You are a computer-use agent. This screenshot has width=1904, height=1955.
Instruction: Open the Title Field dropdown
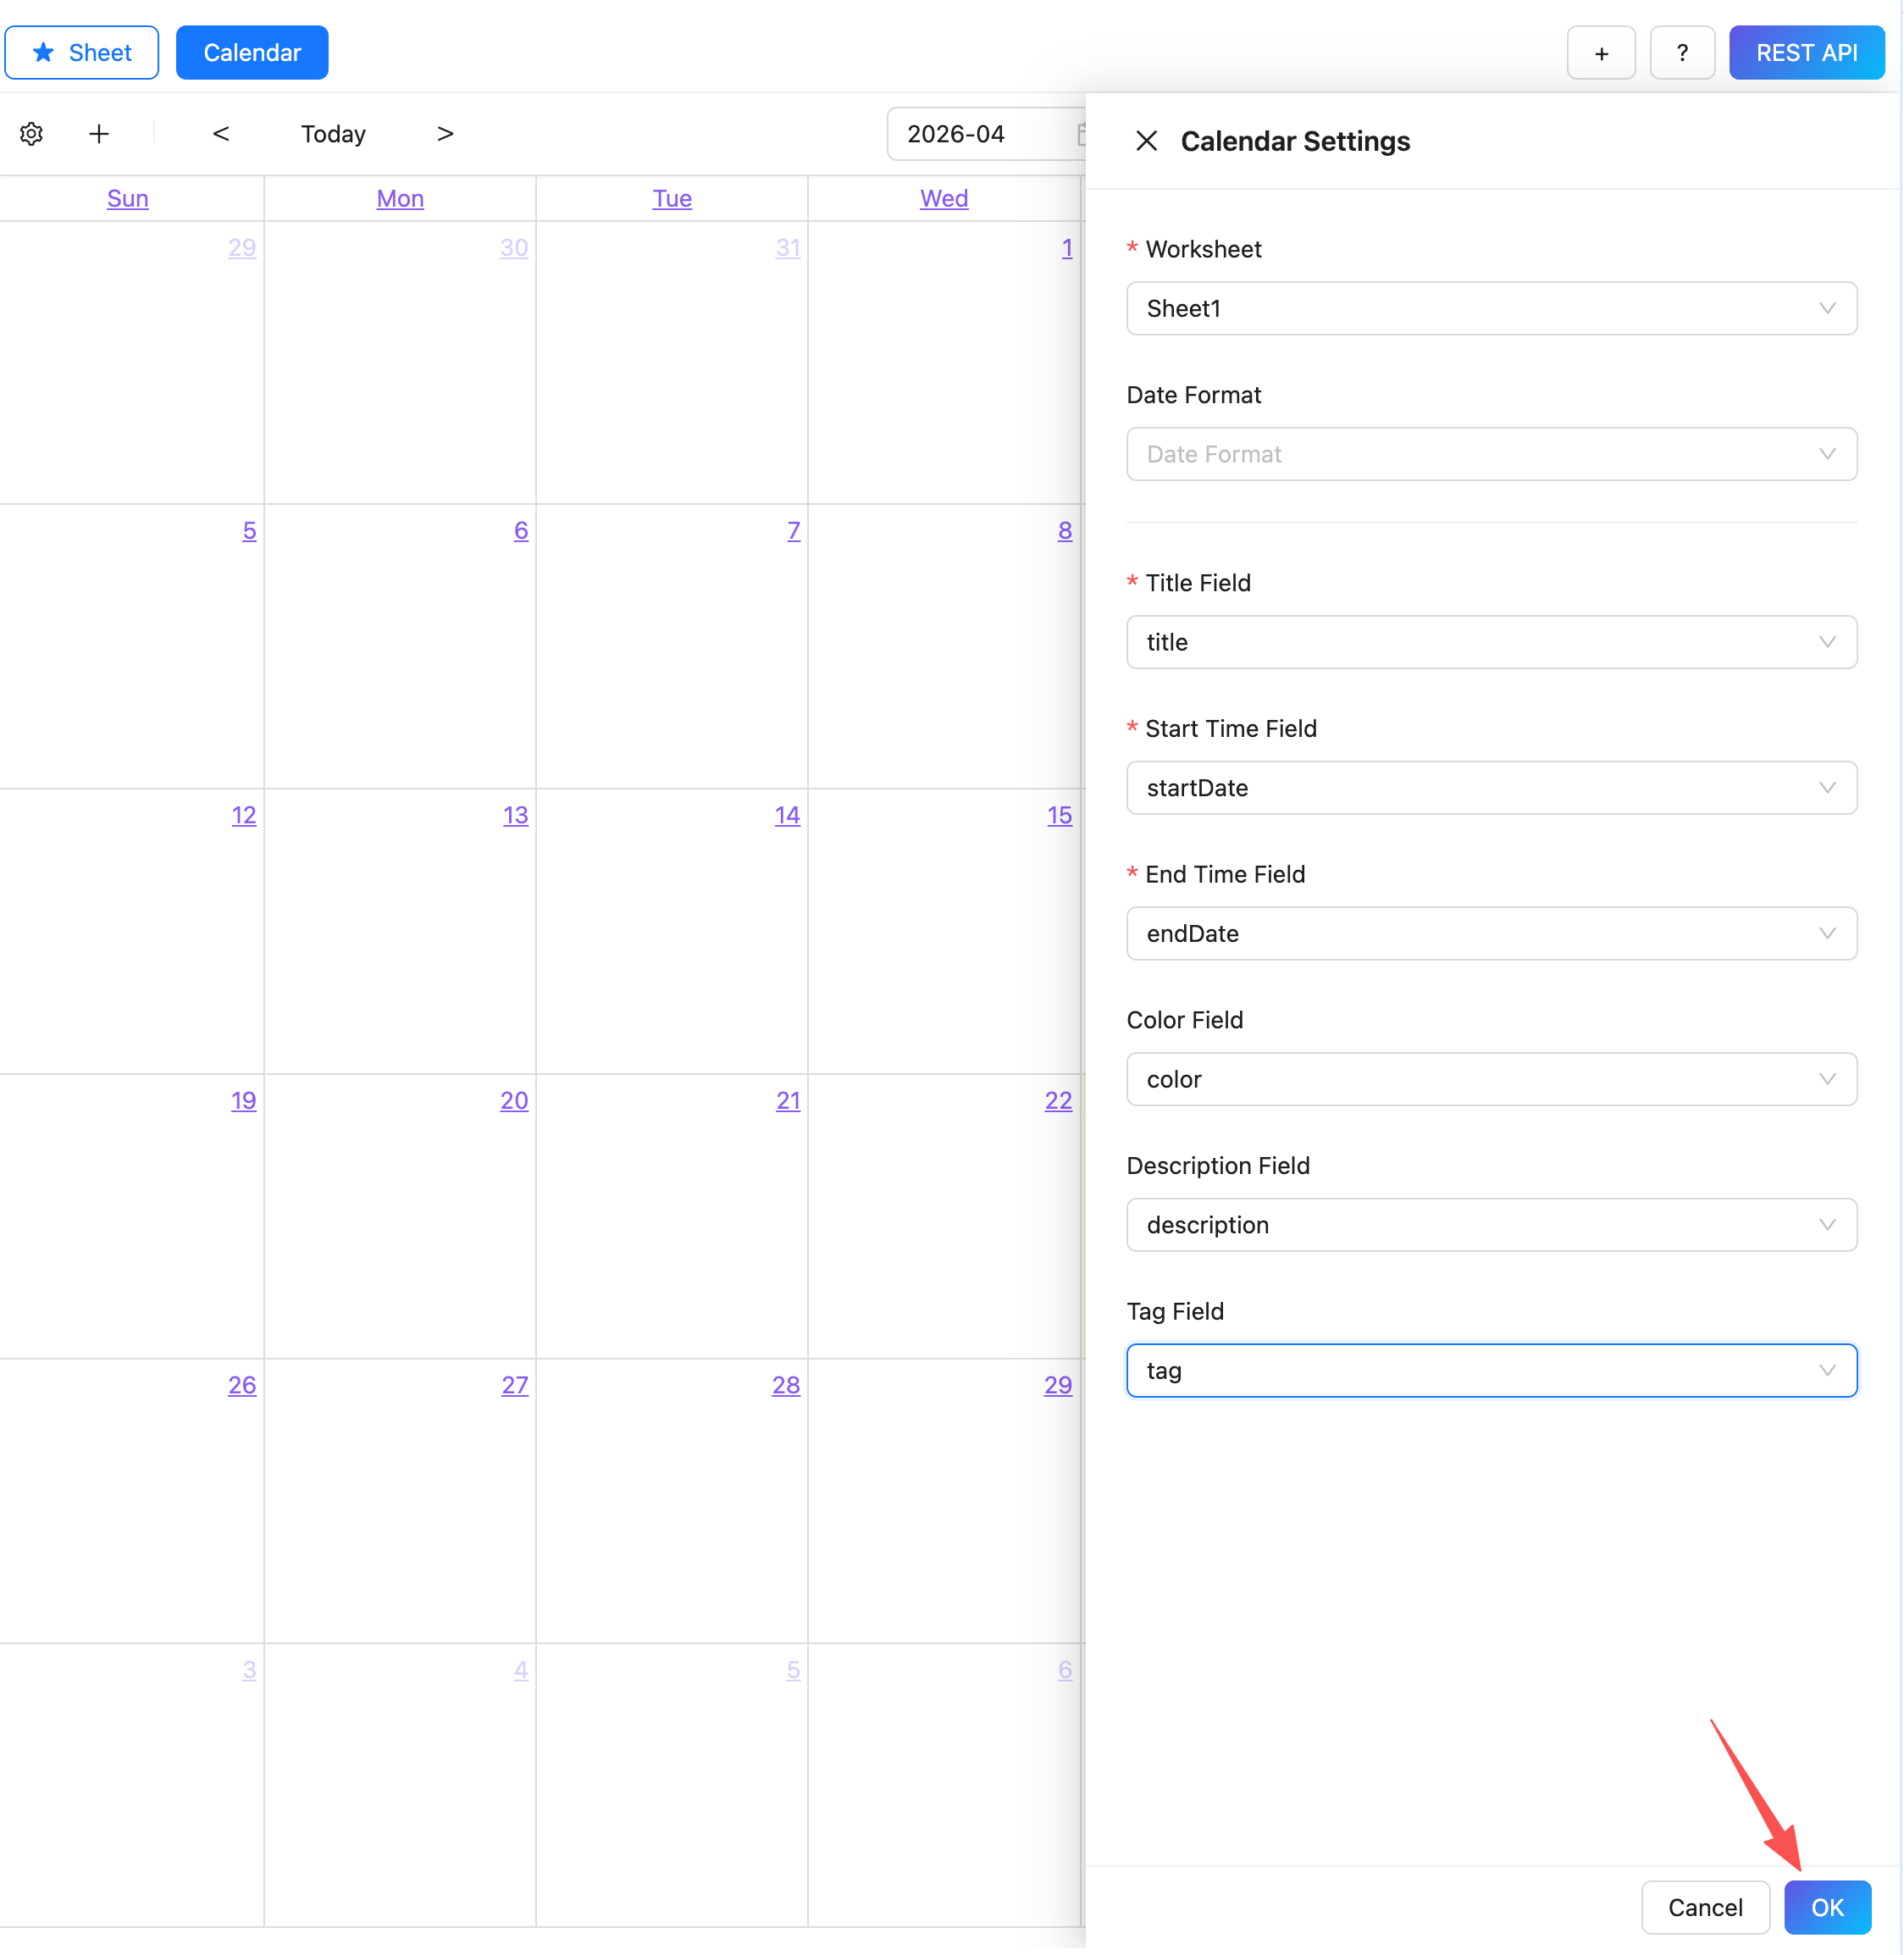click(x=1490, y=642)
